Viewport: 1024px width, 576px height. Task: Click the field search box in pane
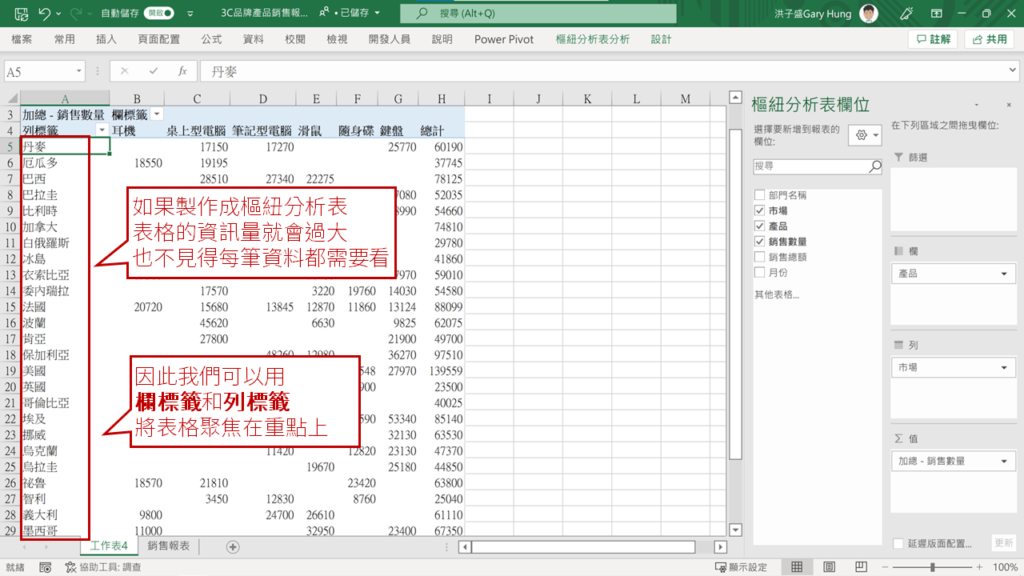(x=811, y=167)
